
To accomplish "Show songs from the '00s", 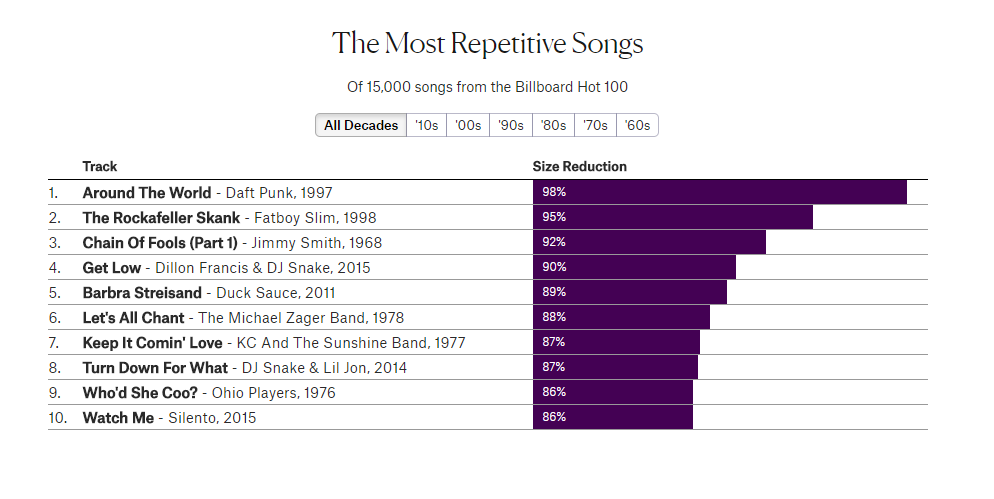I will [x=468, y=125].
